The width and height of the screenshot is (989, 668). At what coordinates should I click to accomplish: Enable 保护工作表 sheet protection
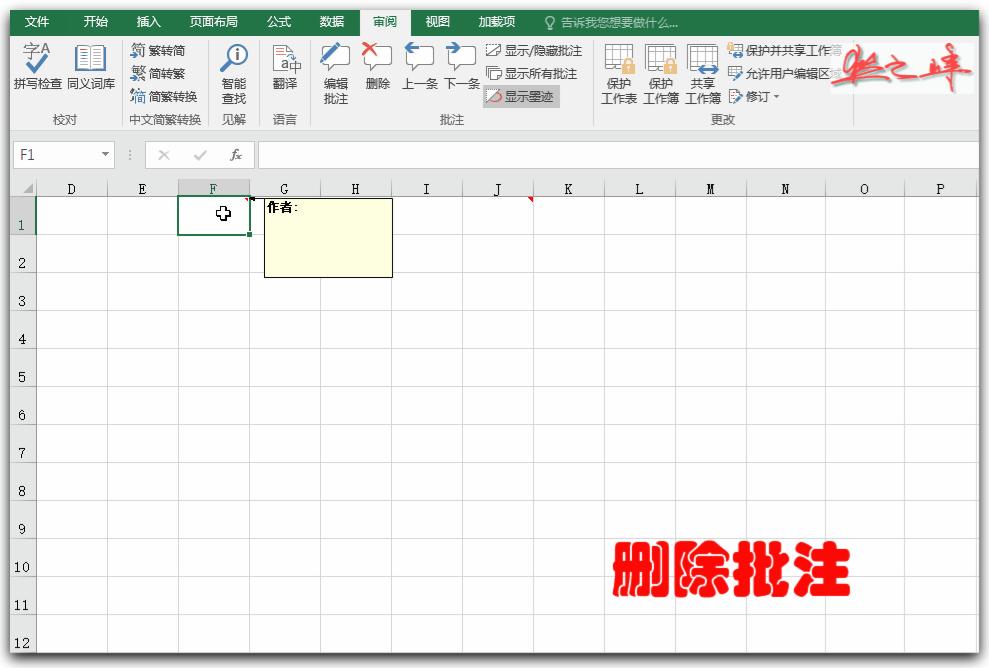(618, 72)
